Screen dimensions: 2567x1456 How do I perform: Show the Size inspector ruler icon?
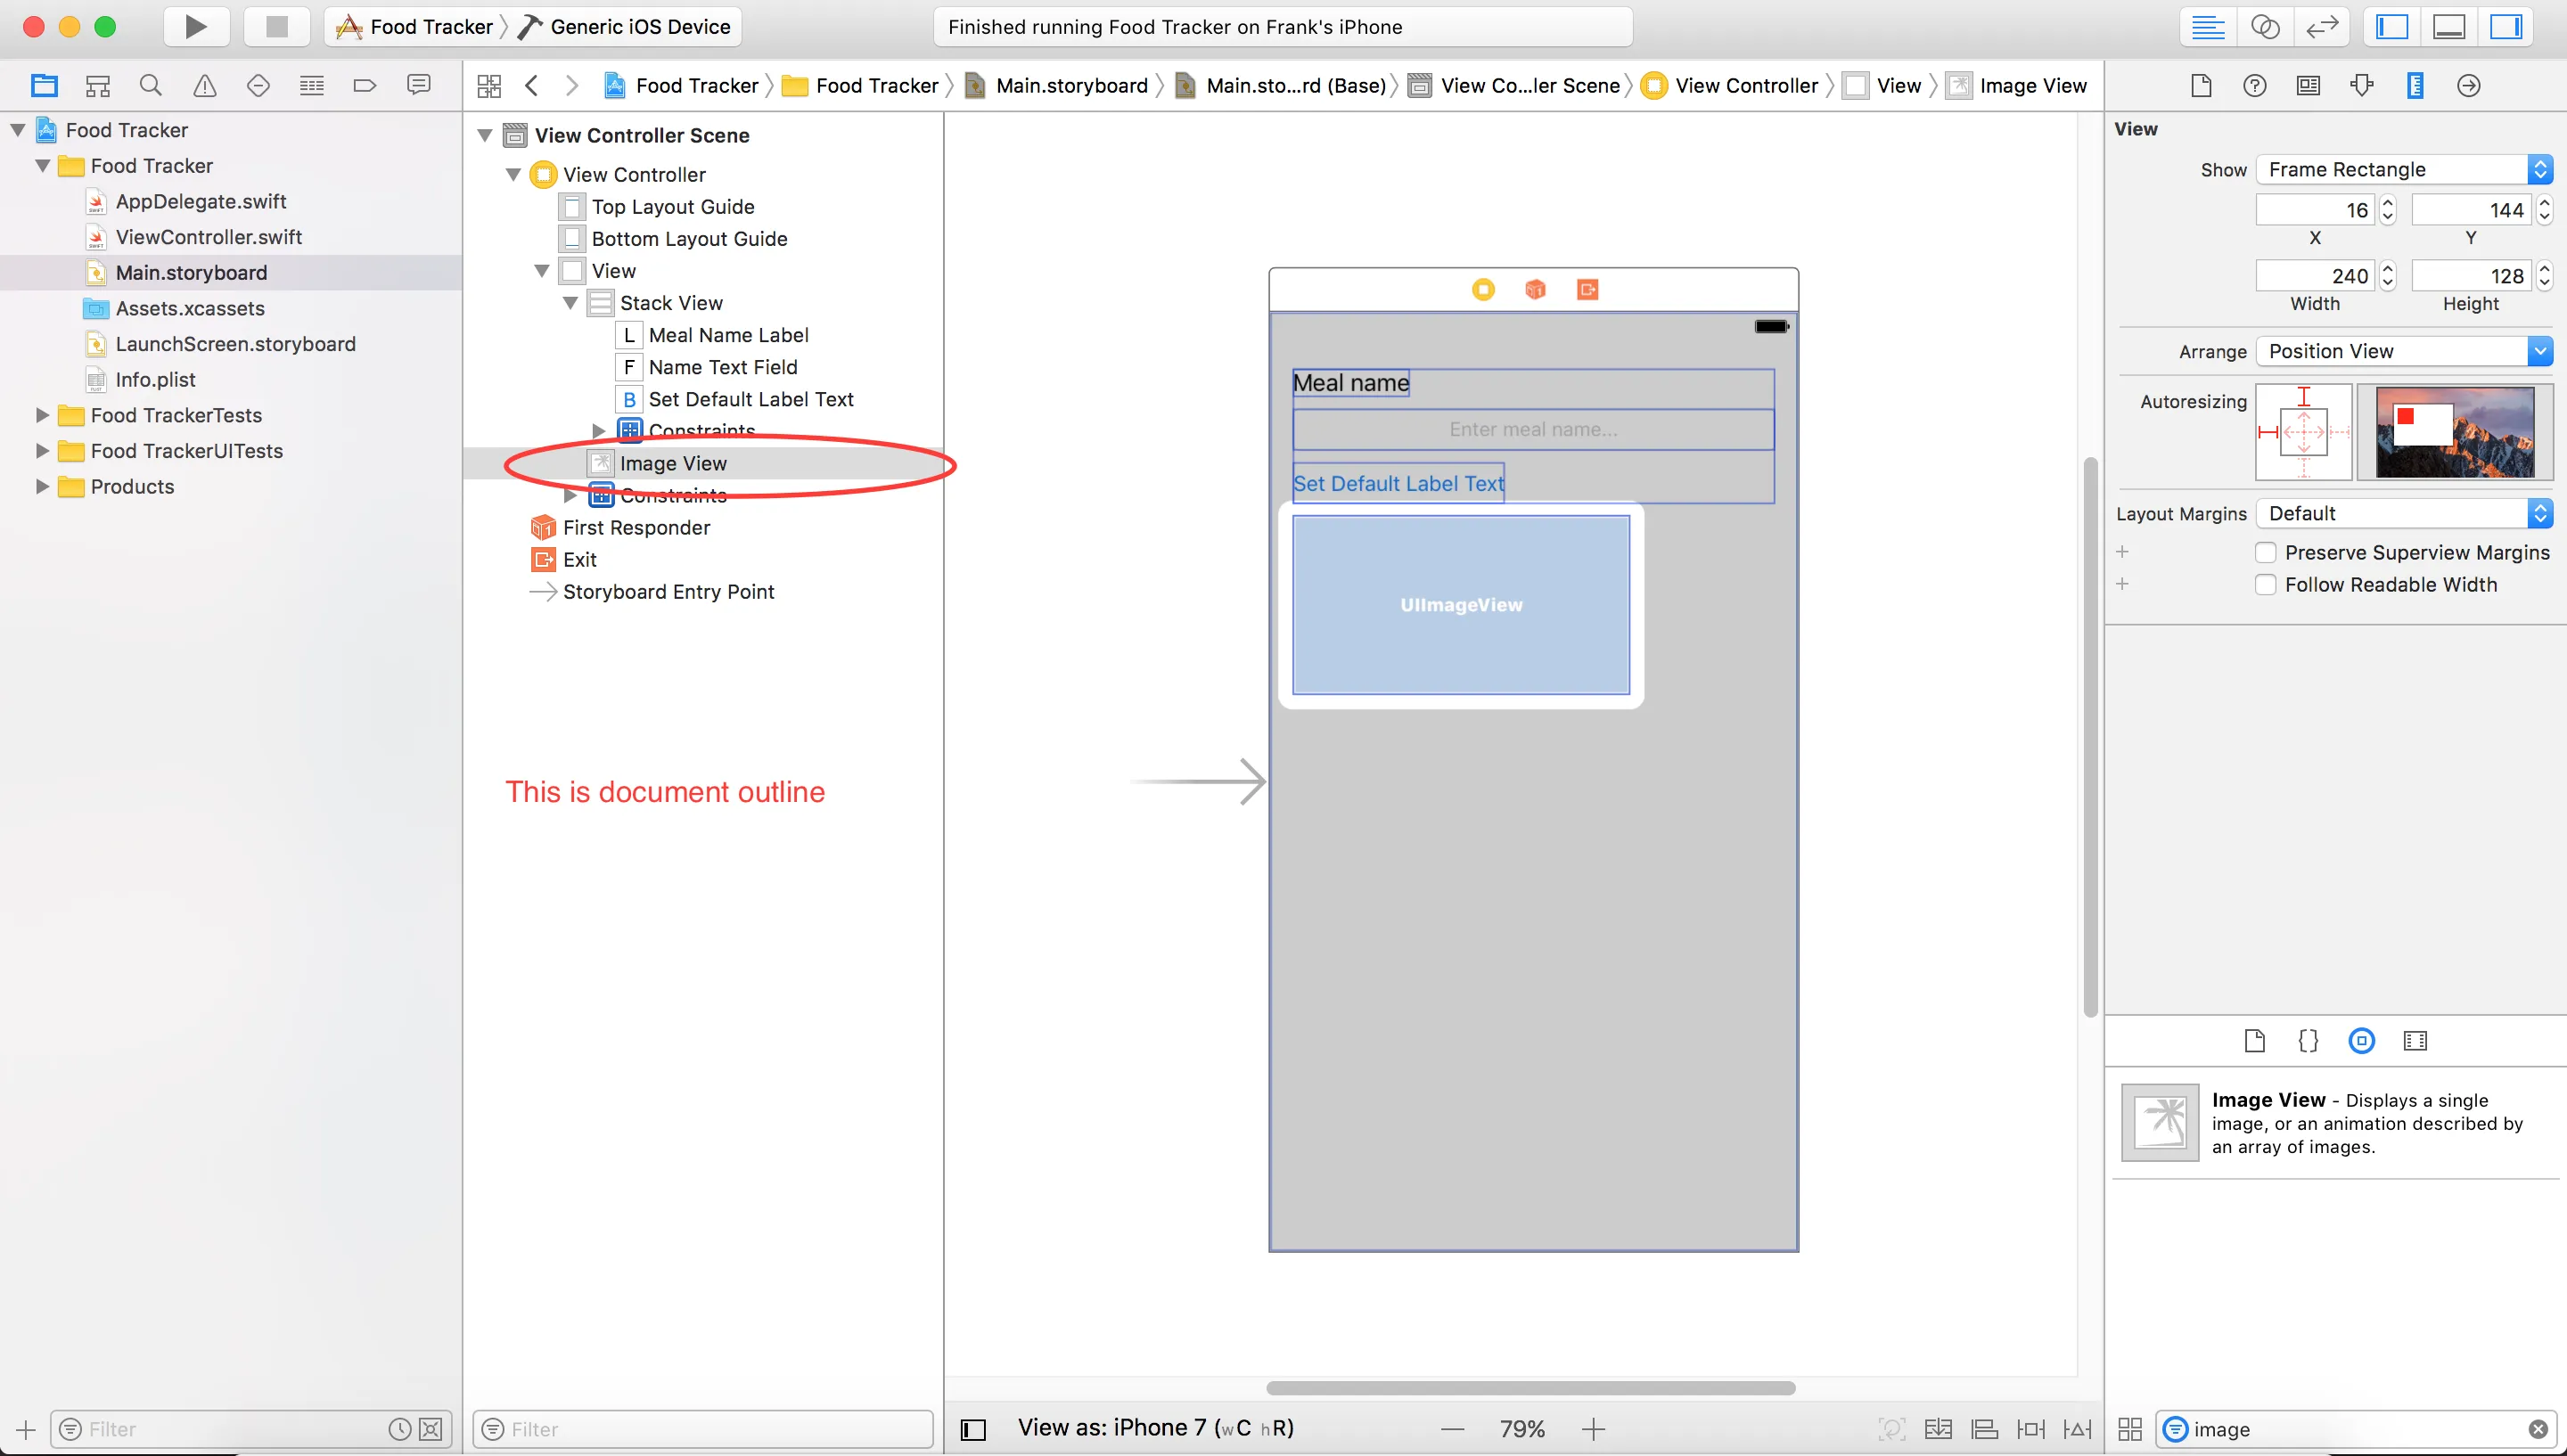2414,86
